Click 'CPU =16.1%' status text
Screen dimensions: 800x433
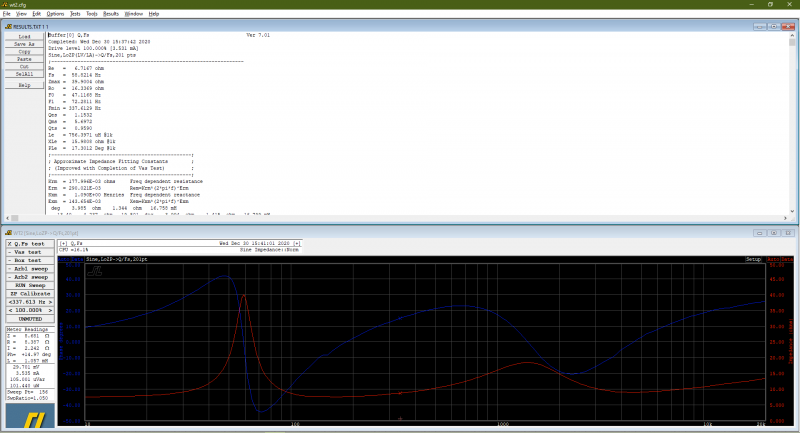73,250
